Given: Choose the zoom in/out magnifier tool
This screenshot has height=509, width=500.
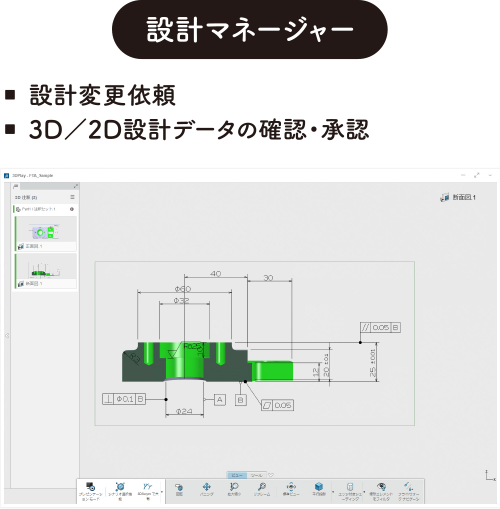Looking at the screenshot, I should click(x=234, y=489).
